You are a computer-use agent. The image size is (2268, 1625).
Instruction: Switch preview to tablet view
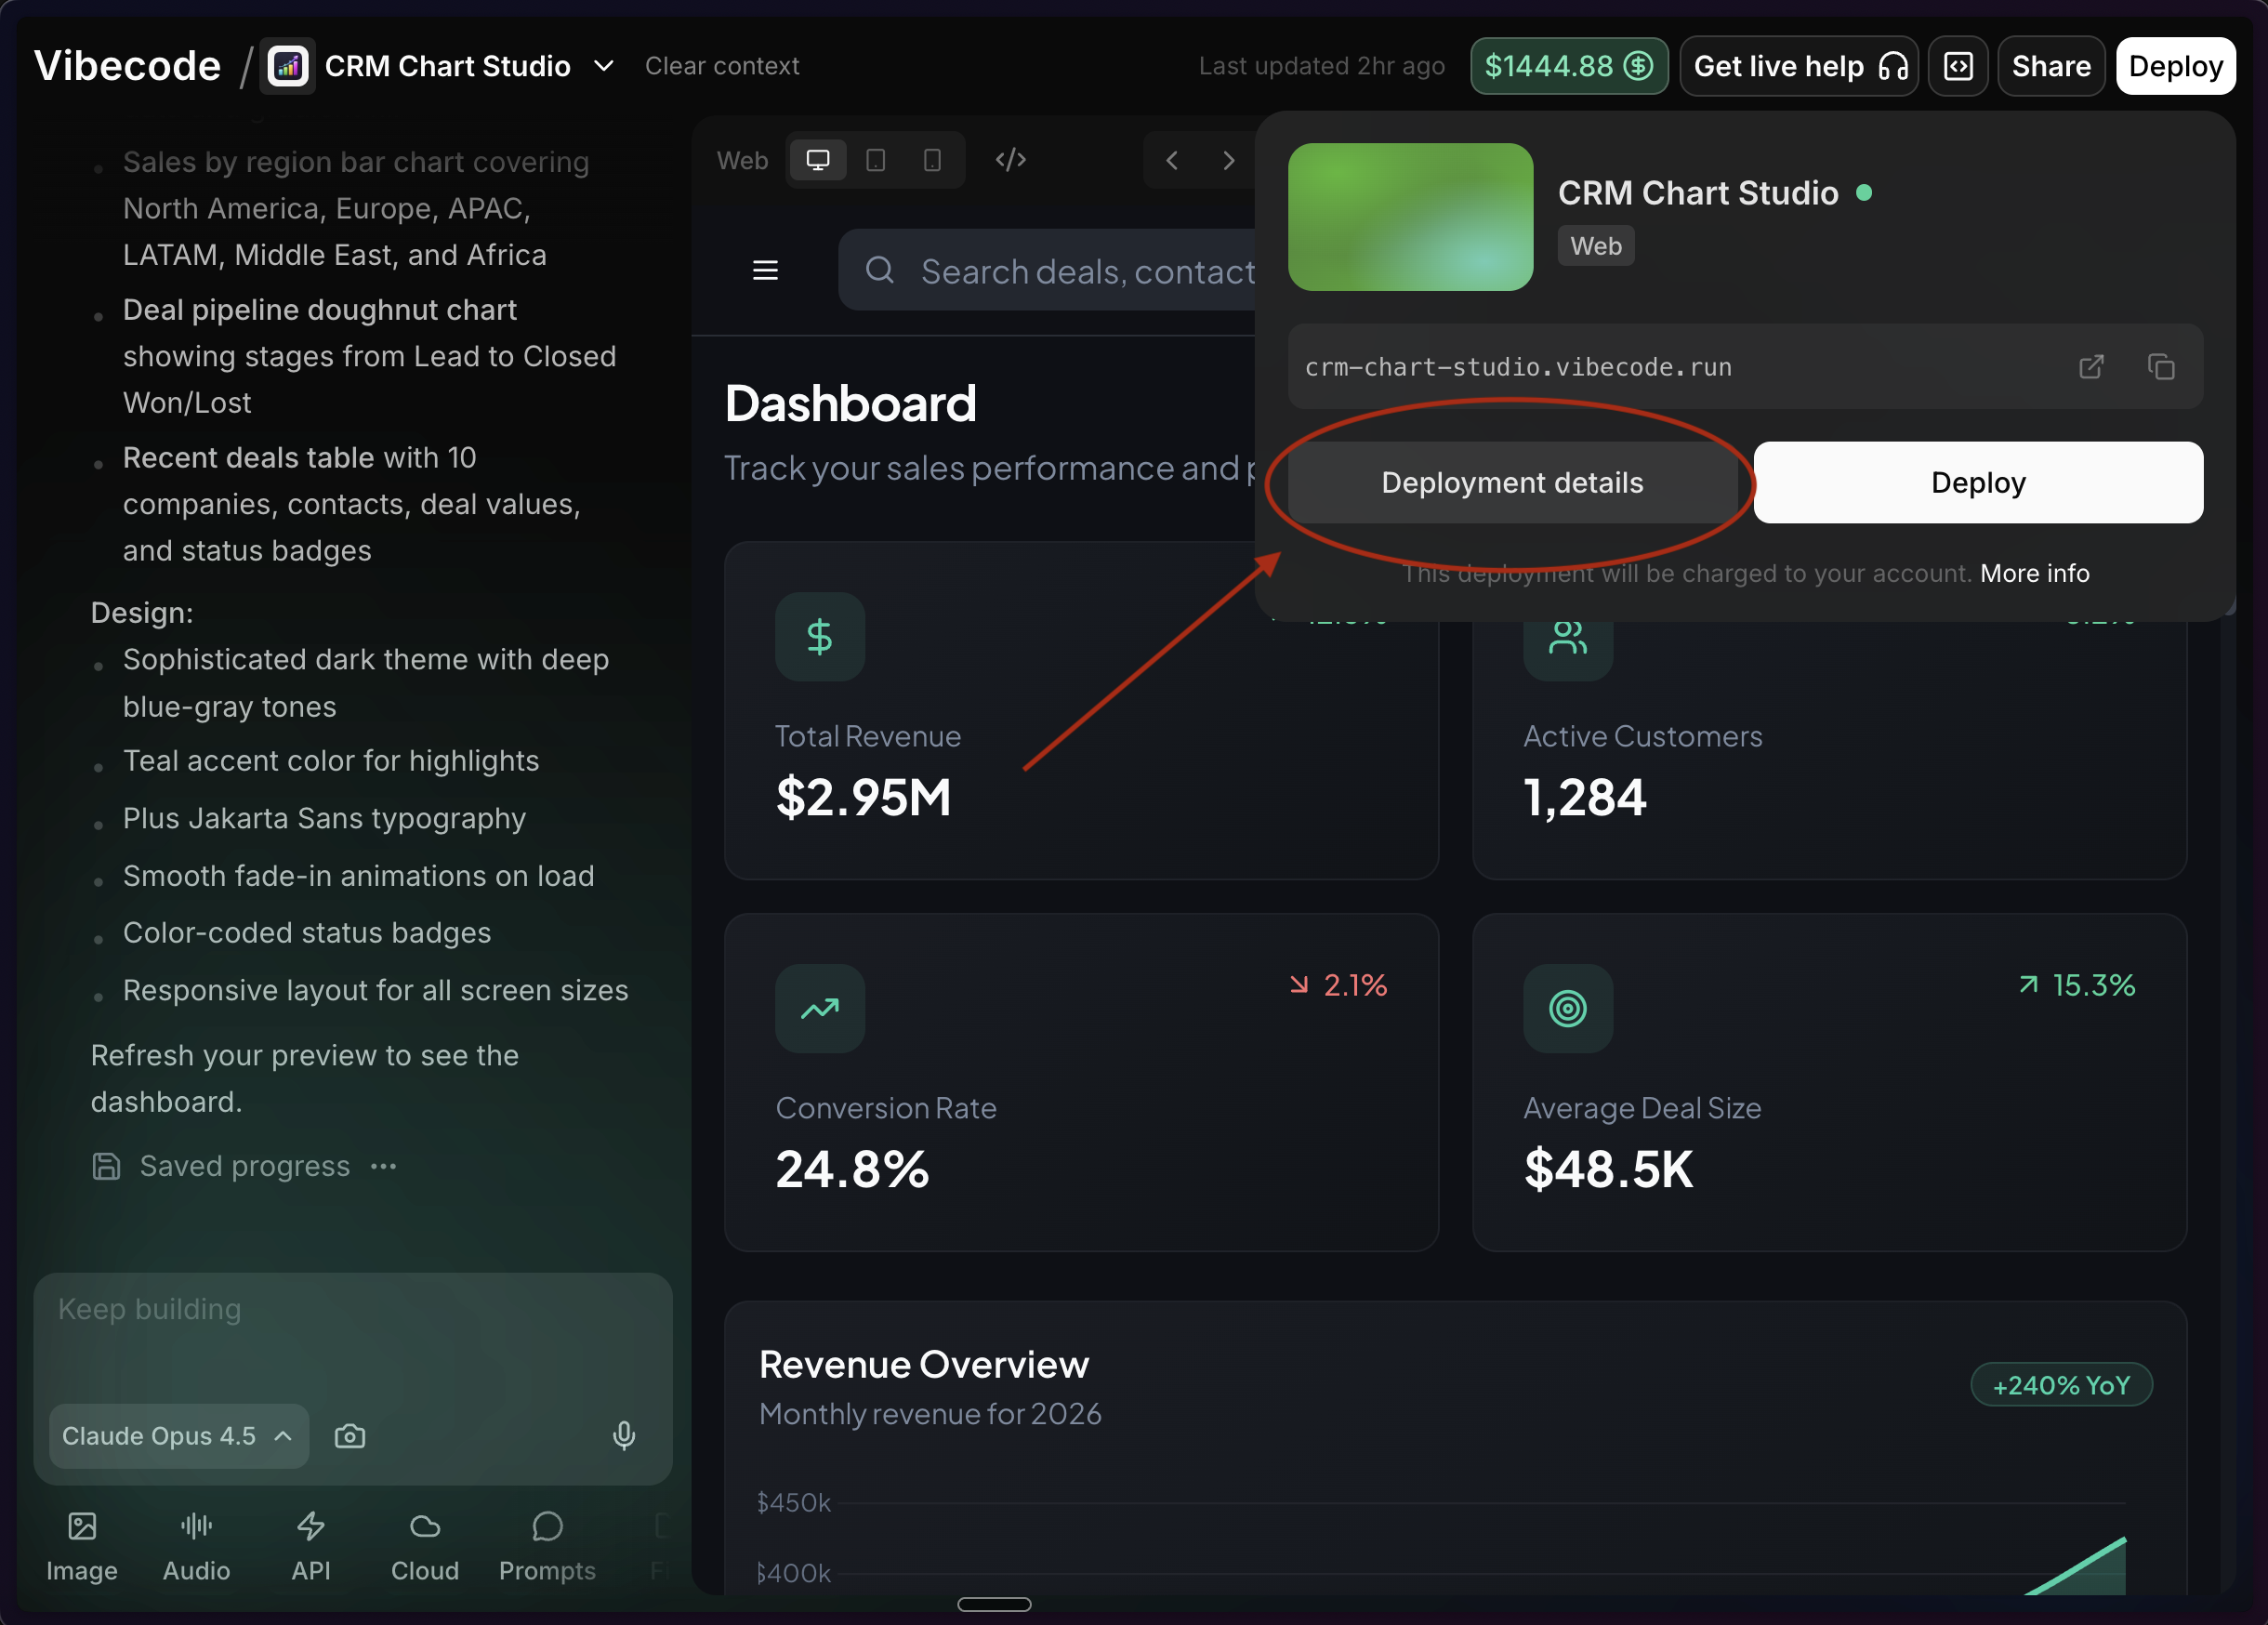coord(876,159)
